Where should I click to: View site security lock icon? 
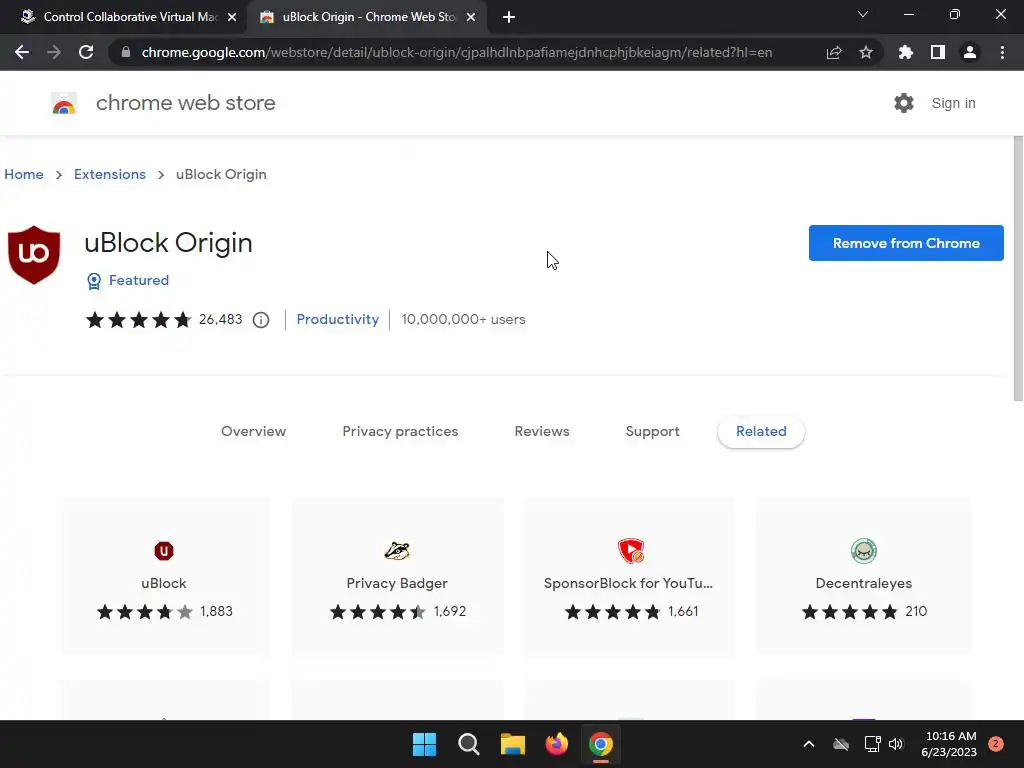point(126,52)
